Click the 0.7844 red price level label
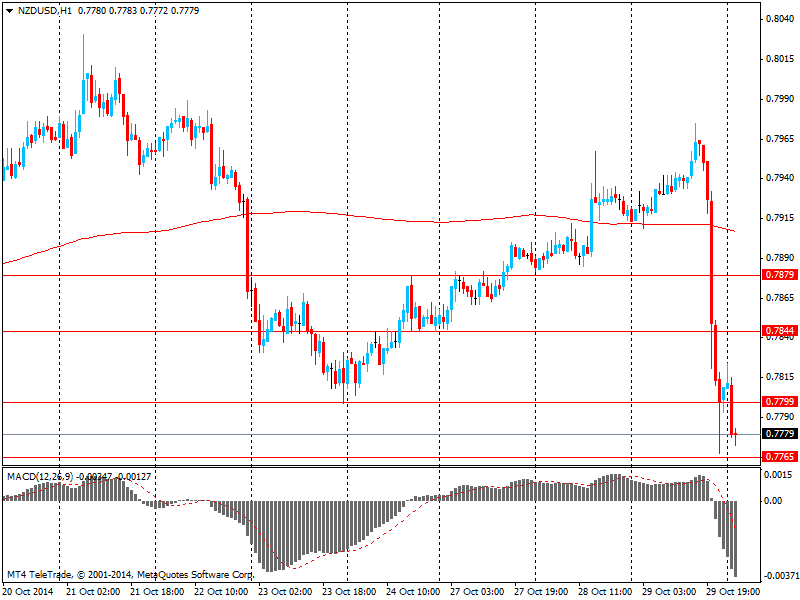 (x=780, y=331)
